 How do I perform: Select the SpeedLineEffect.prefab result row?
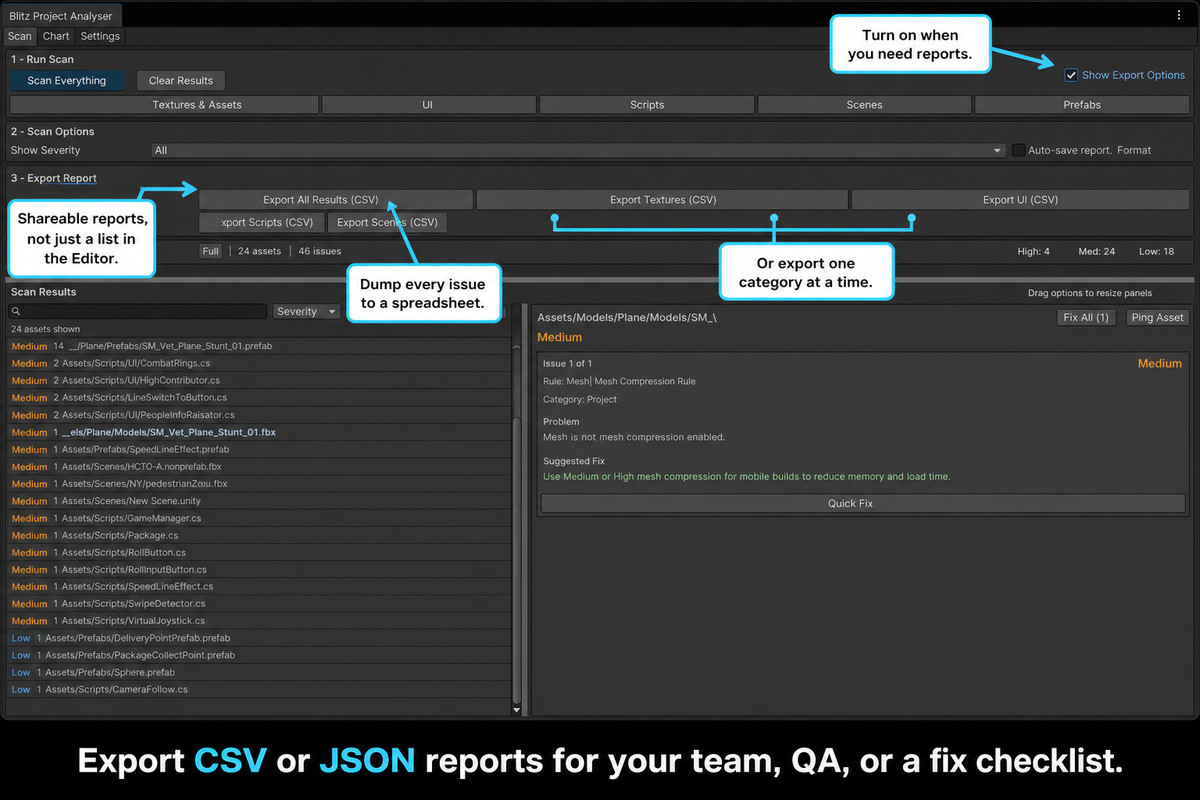tap(258, 449)
